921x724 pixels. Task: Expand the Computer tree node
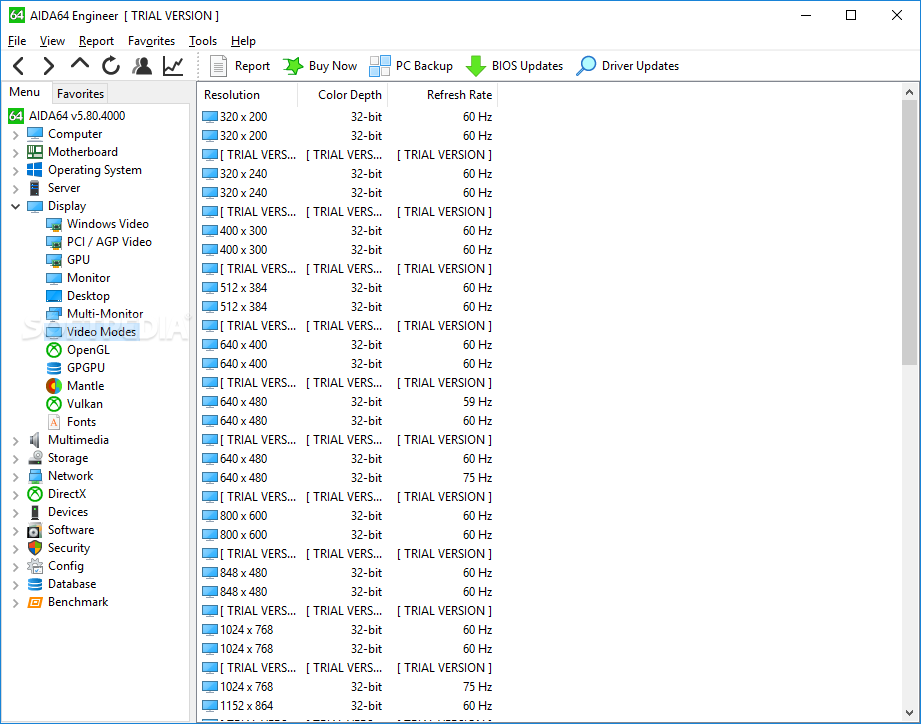16,135
